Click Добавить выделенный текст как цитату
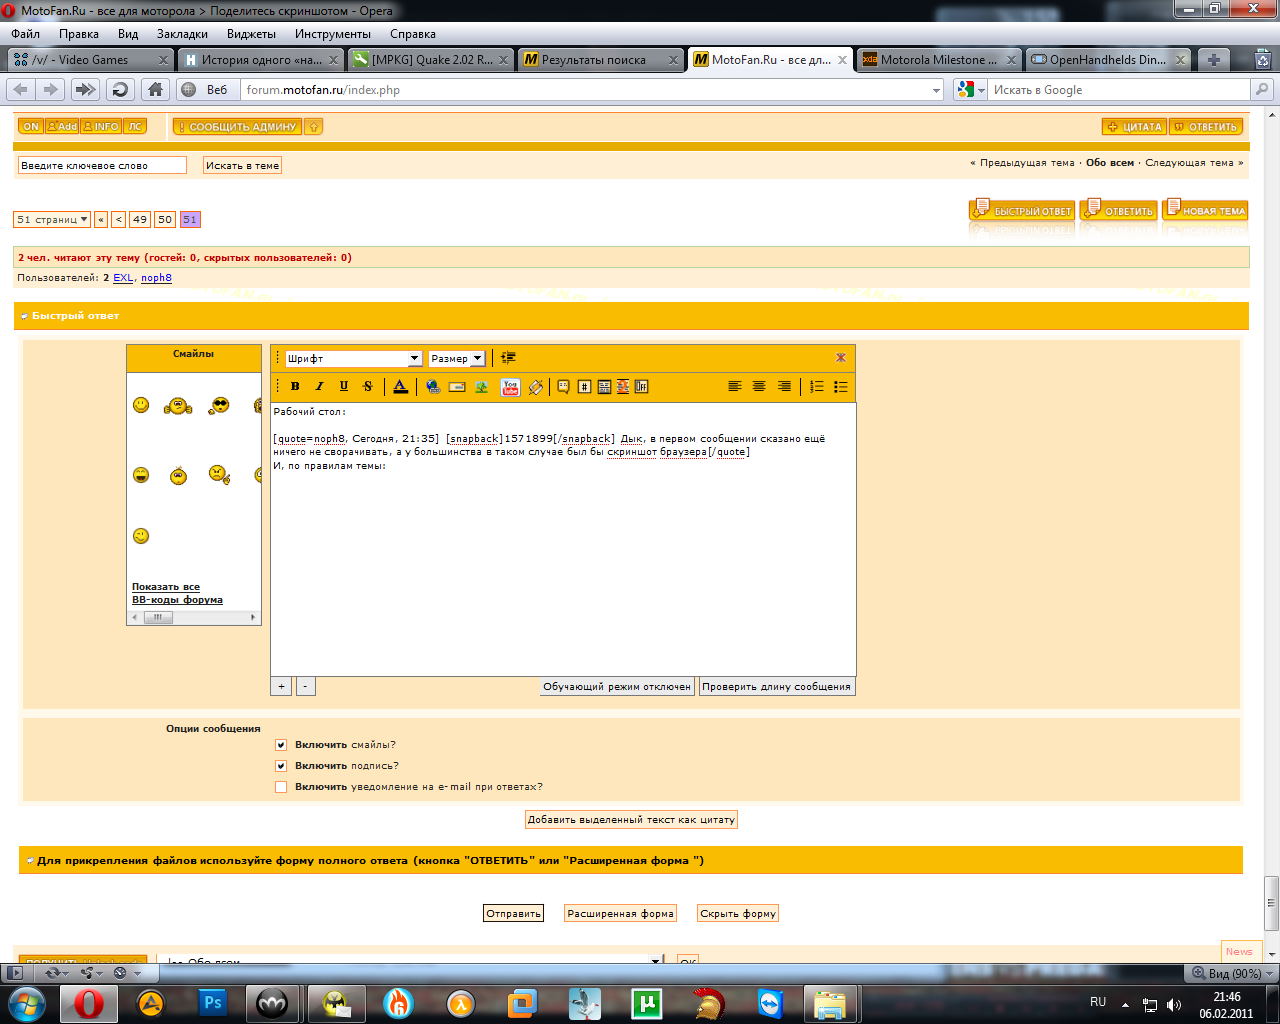 (631, 819)
